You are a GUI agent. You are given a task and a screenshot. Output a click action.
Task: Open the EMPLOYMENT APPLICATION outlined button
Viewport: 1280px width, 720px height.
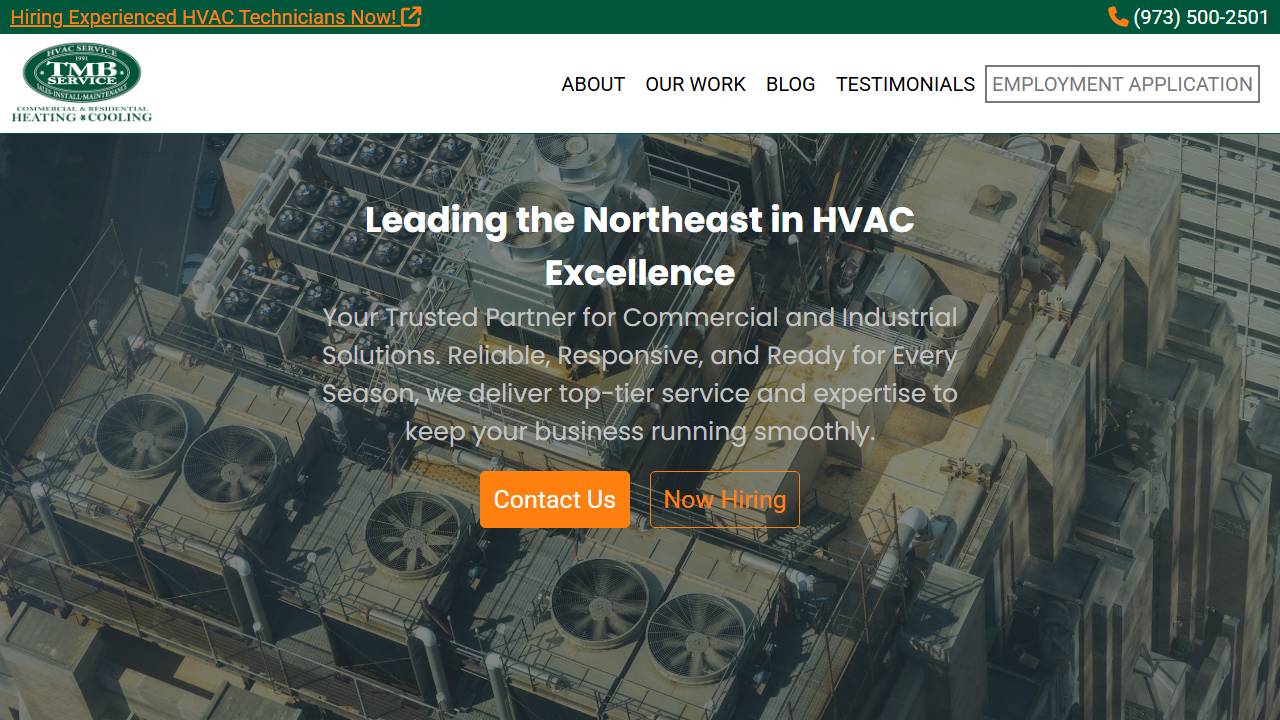1122,84
